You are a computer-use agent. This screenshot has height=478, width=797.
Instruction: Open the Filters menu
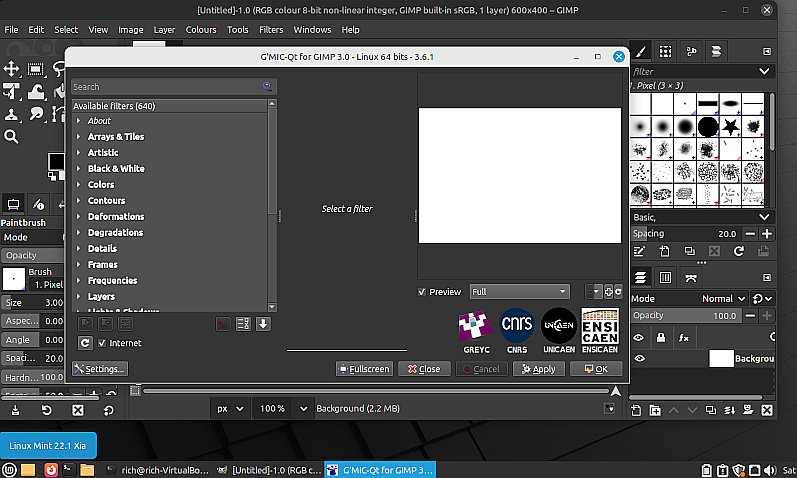coord(271,29)
